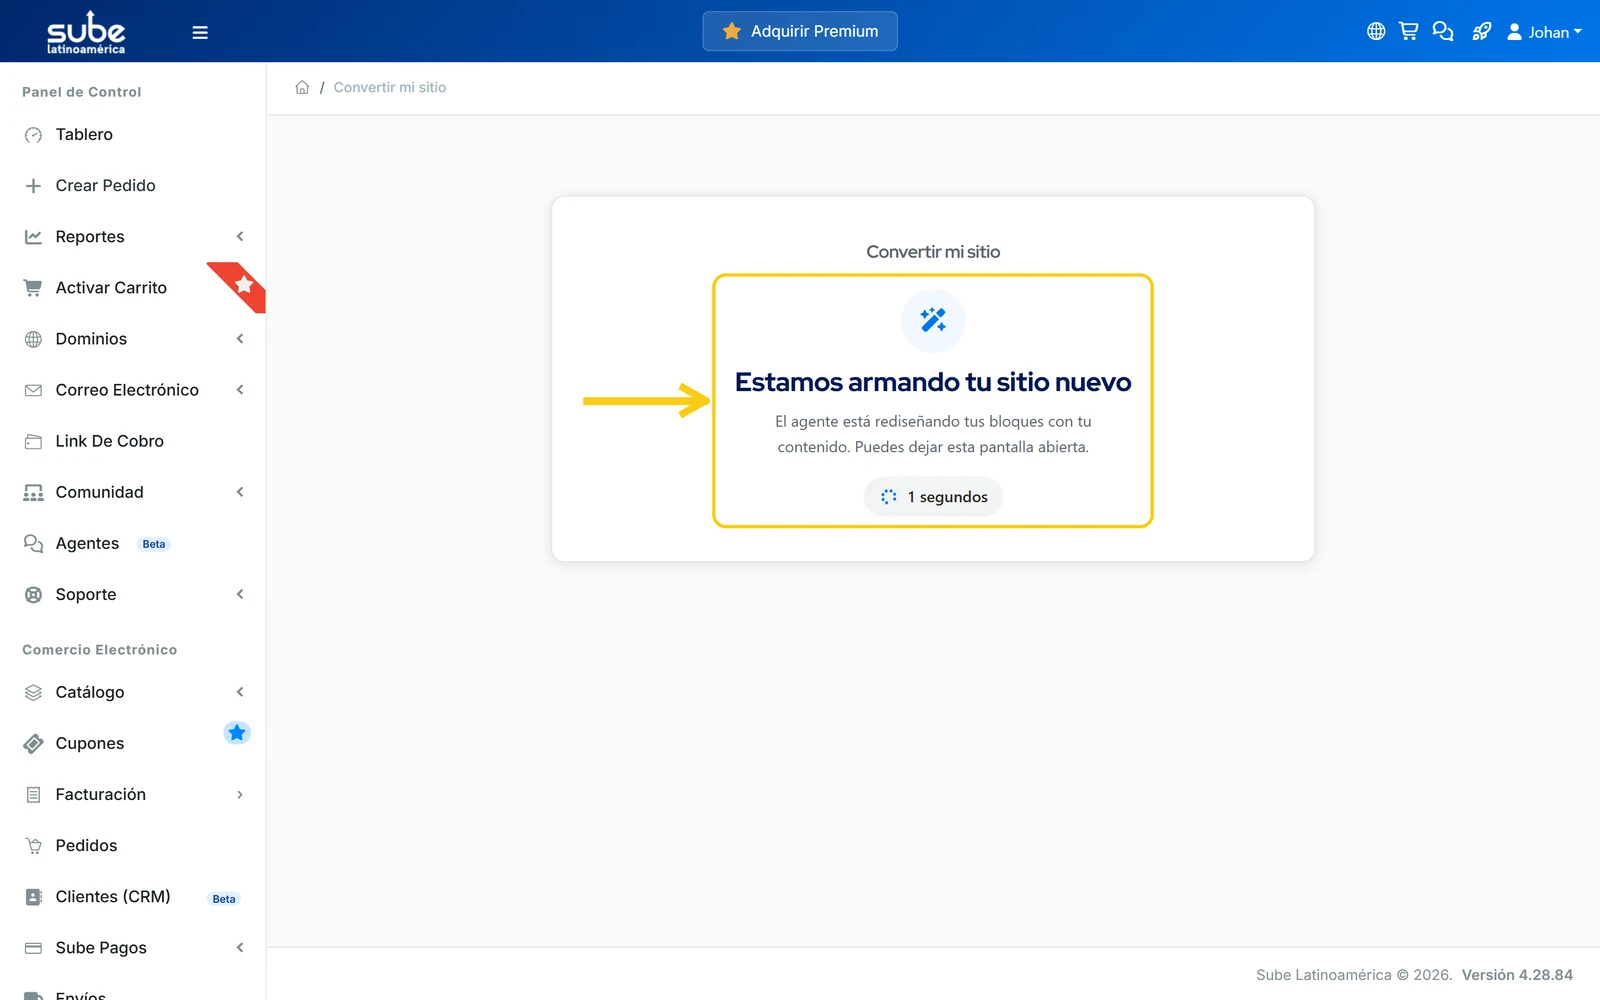Expand the Comunidad submenu chevron
Screen dimensions: 1600x1000
click(240, 491)
